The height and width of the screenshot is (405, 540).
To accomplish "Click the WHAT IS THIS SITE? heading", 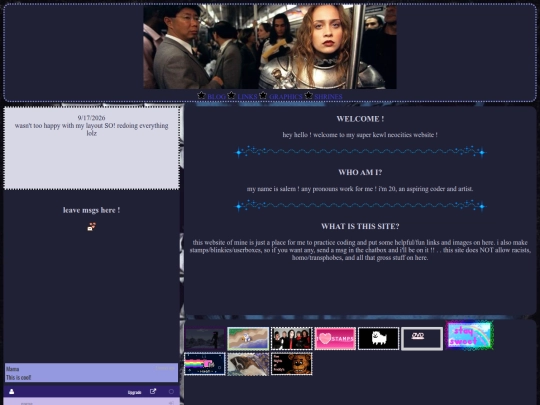I will [x=360, y=227].
